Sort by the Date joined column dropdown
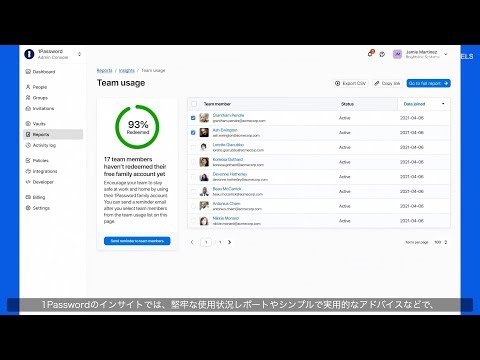This screenshot has height=360, width=480. click(443, 104)
